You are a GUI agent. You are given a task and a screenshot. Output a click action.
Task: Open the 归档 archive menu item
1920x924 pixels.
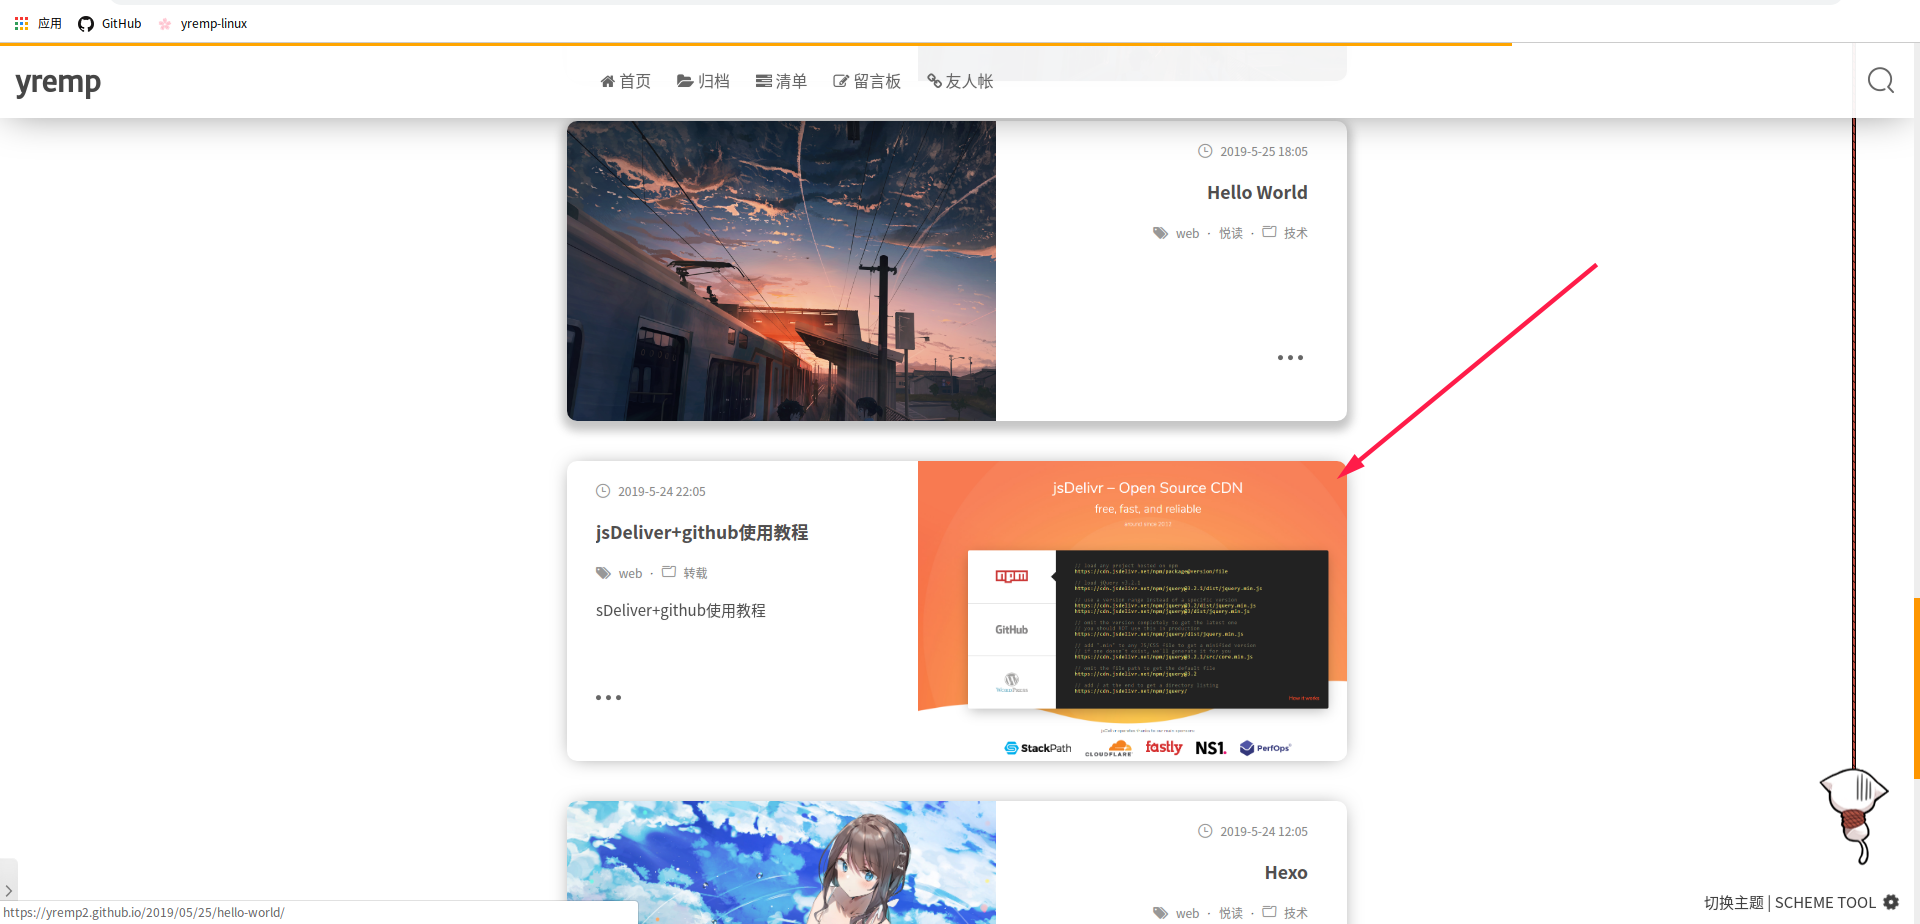(x=703, y=81)
